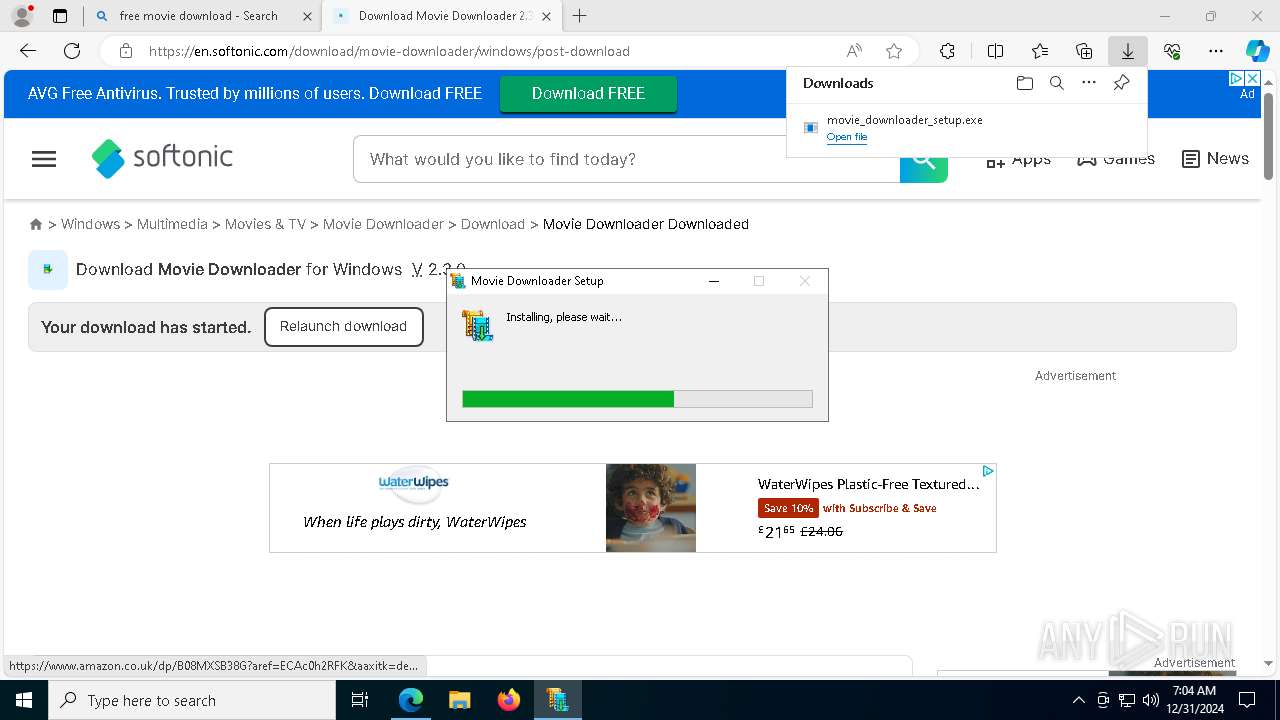The width and height of the screenshot is (1280, 720).
Task: Click the Softonic logo
Action: 162,158
